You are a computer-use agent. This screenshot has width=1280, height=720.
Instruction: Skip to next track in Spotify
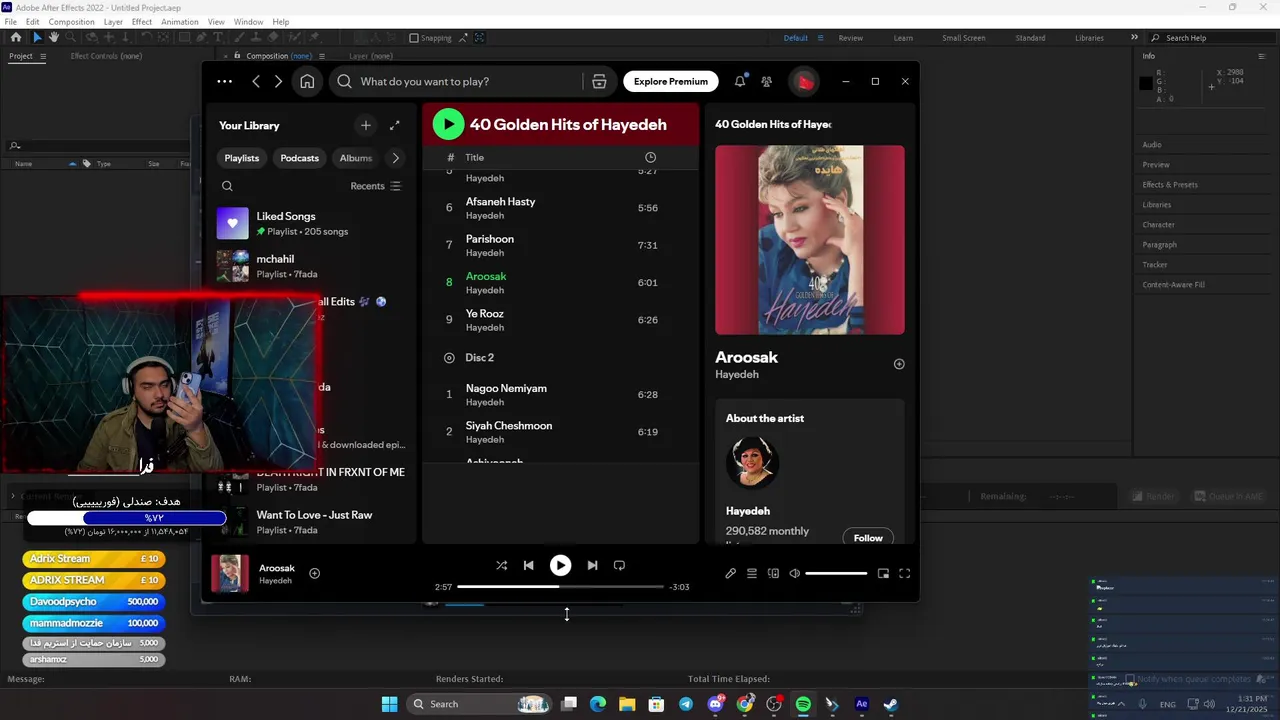click(592, 565)
